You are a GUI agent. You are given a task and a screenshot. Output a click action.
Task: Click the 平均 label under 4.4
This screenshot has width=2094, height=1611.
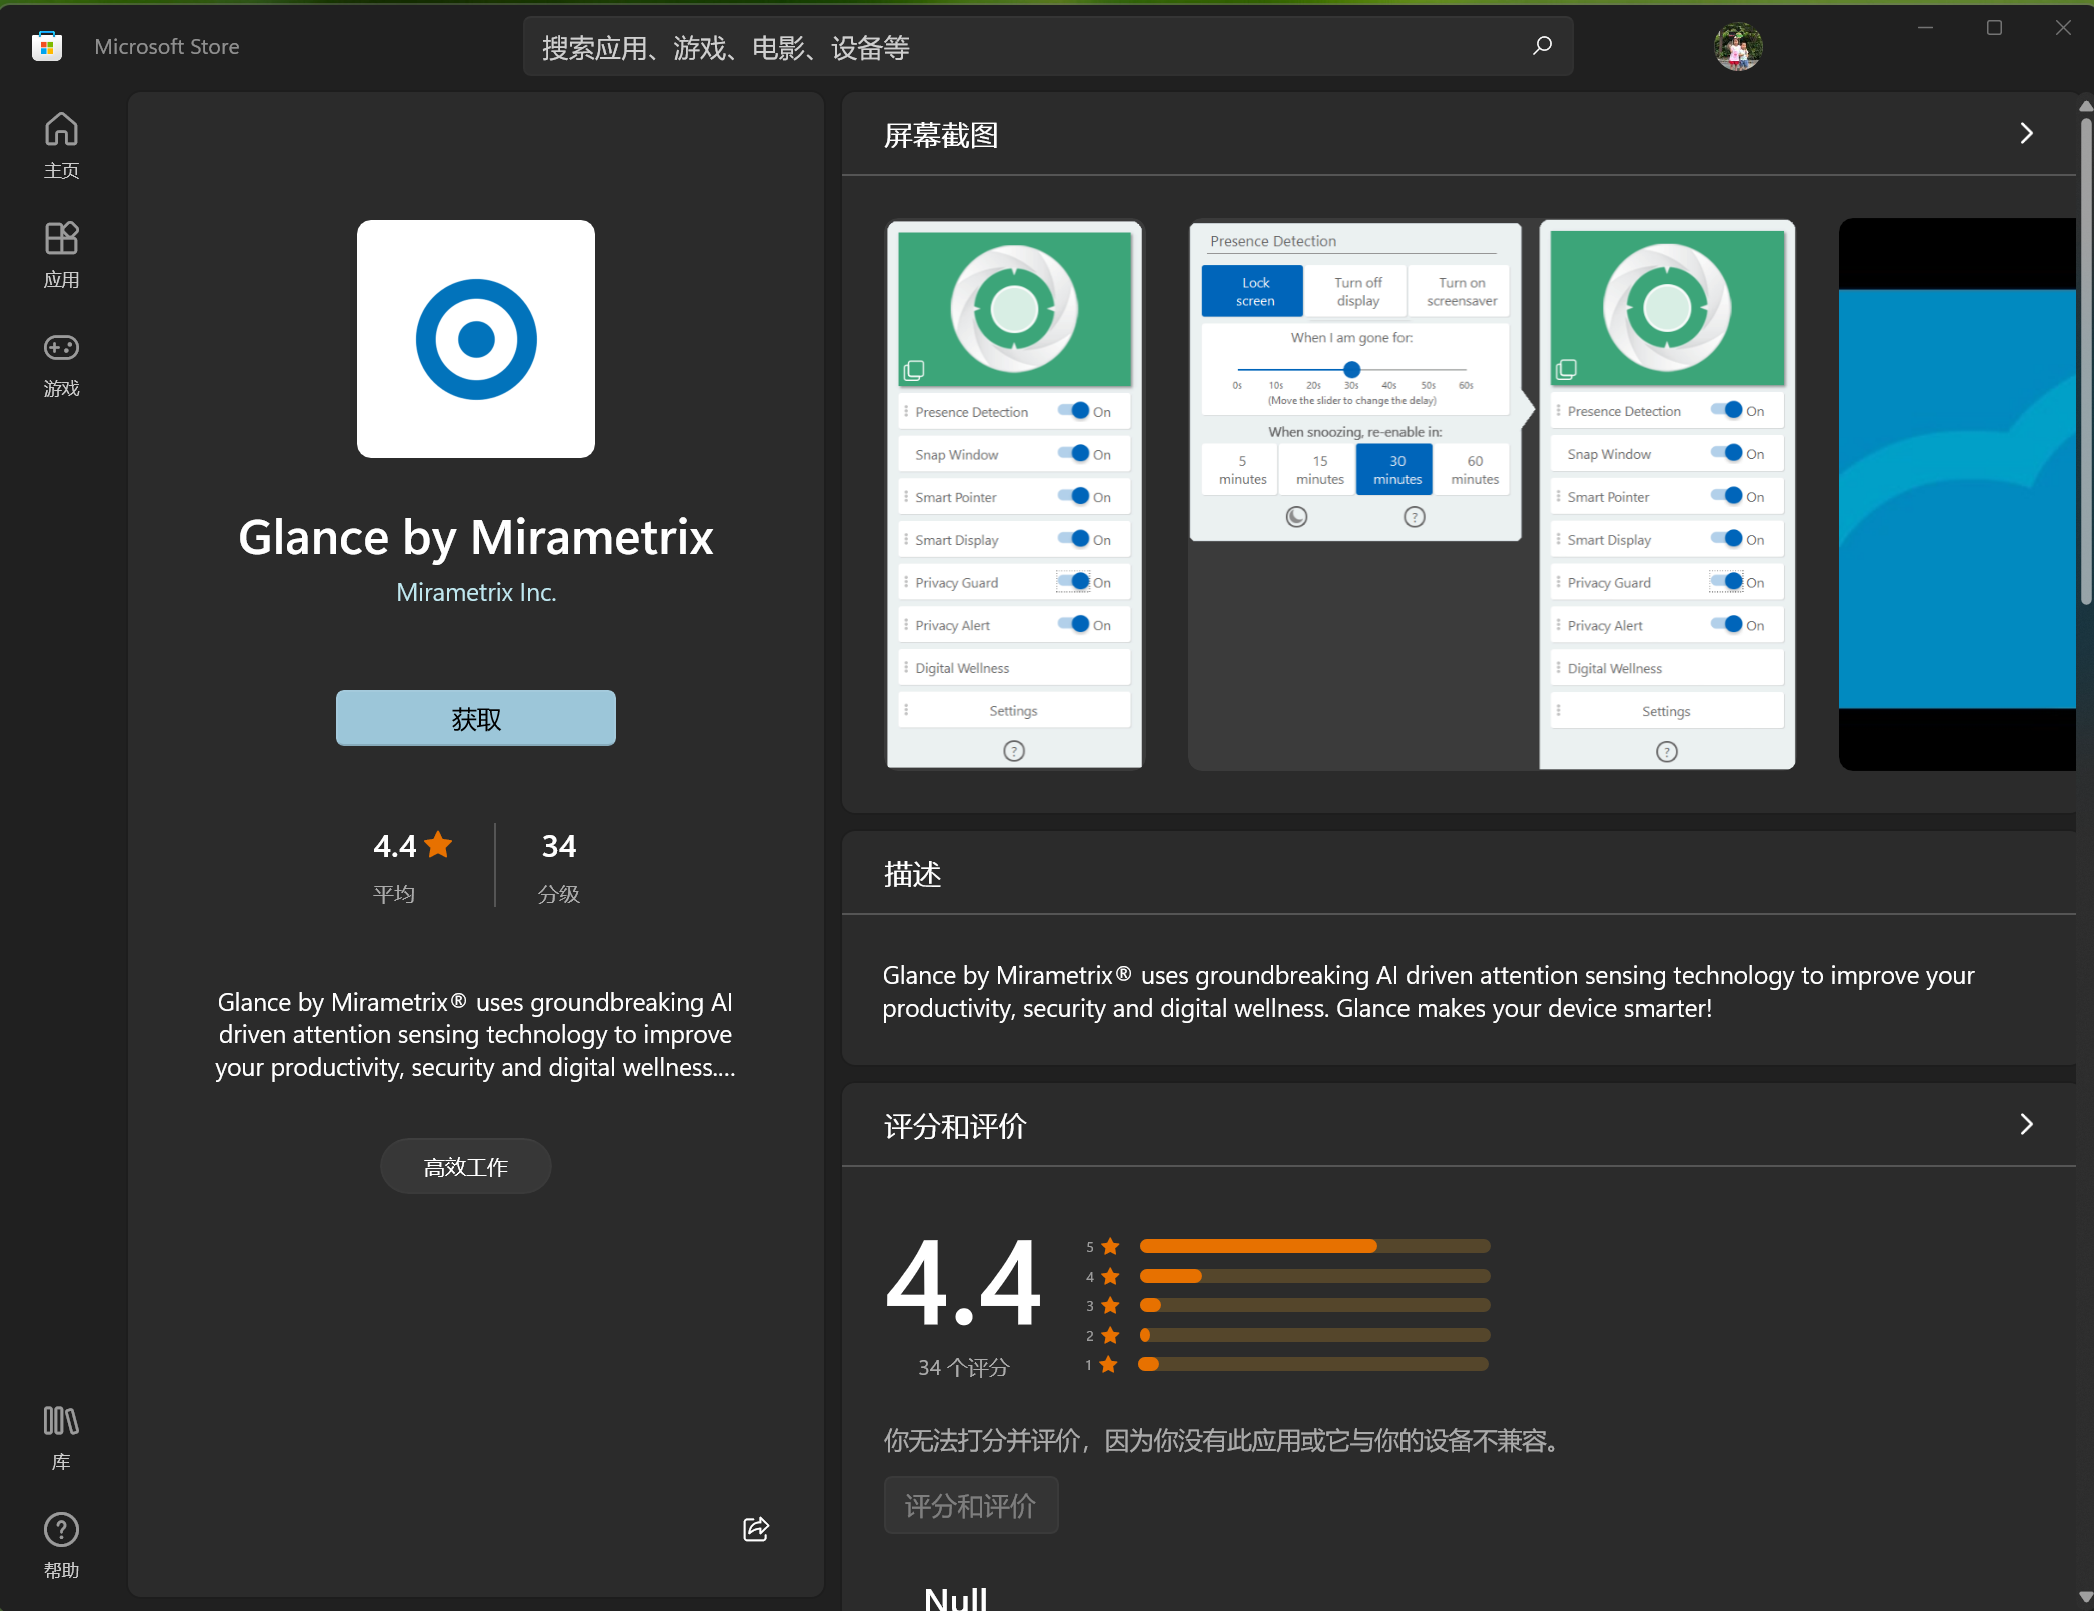[x=394, y=893]
